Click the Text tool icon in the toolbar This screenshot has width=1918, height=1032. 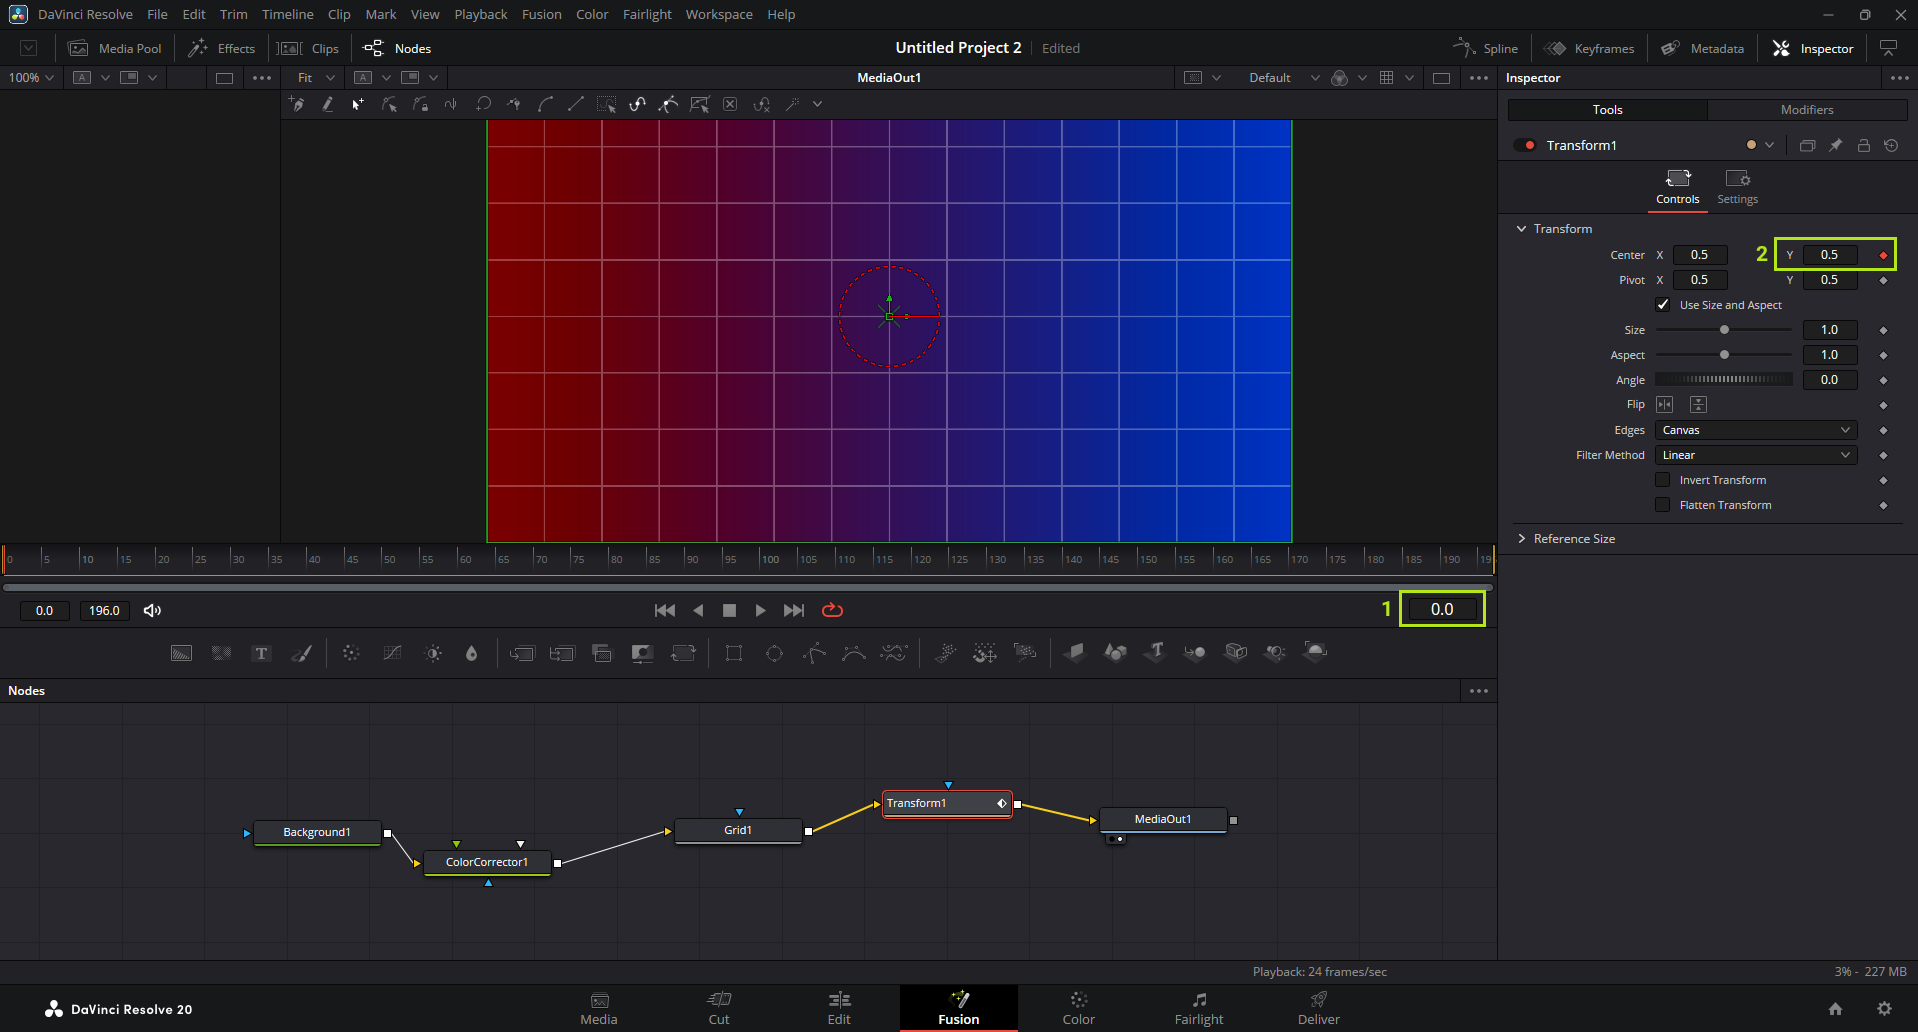[x=261, y=653]
